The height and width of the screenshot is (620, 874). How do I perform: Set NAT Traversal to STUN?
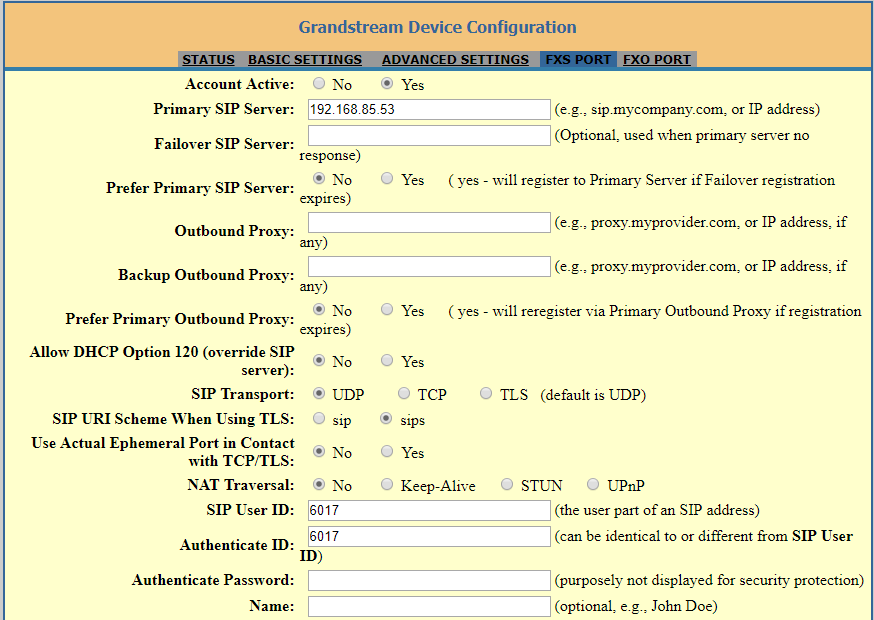507,484
